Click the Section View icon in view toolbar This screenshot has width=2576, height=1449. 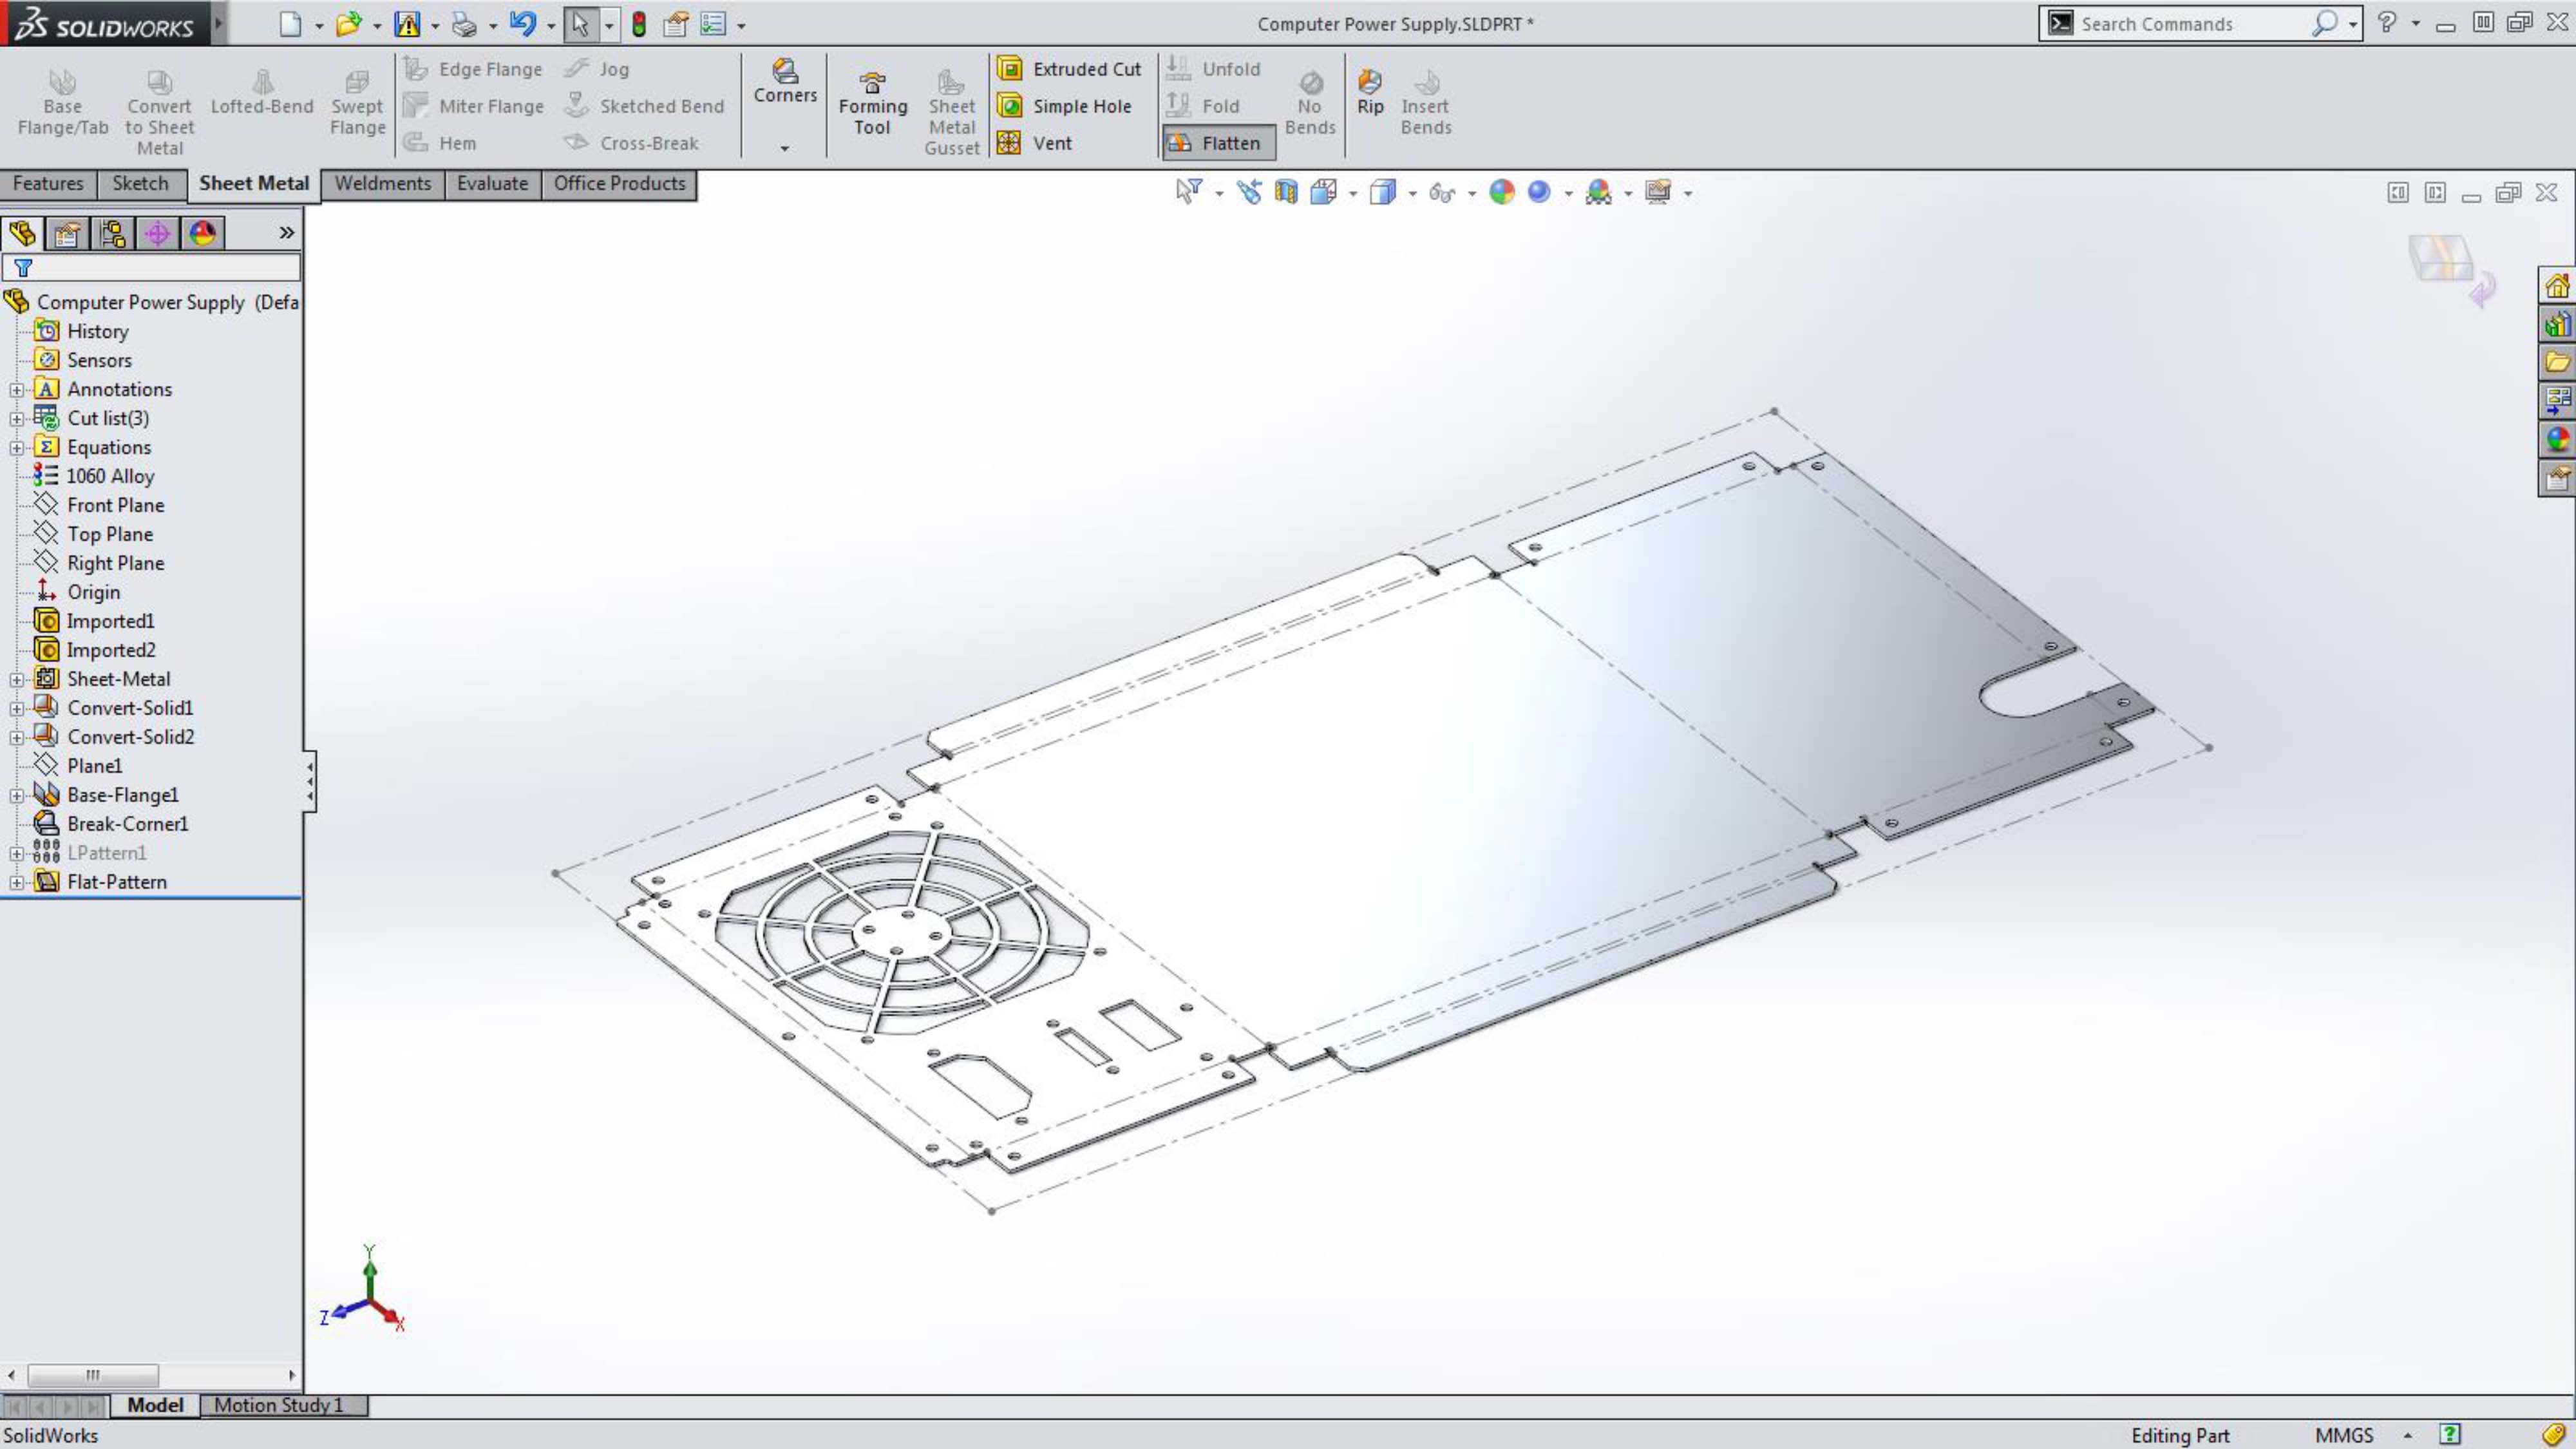[1286, 192]
